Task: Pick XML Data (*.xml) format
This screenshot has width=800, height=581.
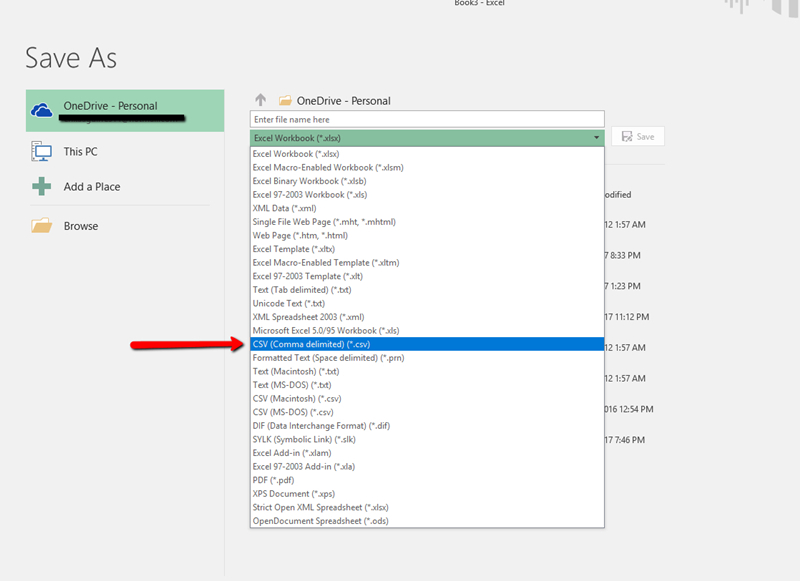Action: click(x=427, y=208)
